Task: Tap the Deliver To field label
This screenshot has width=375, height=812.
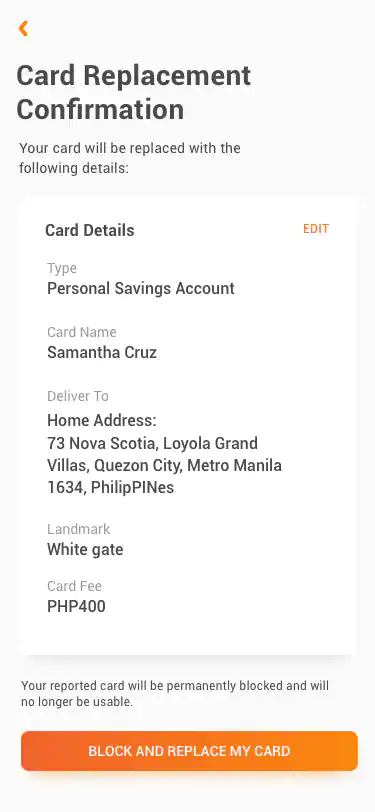Action: [78, 396]
